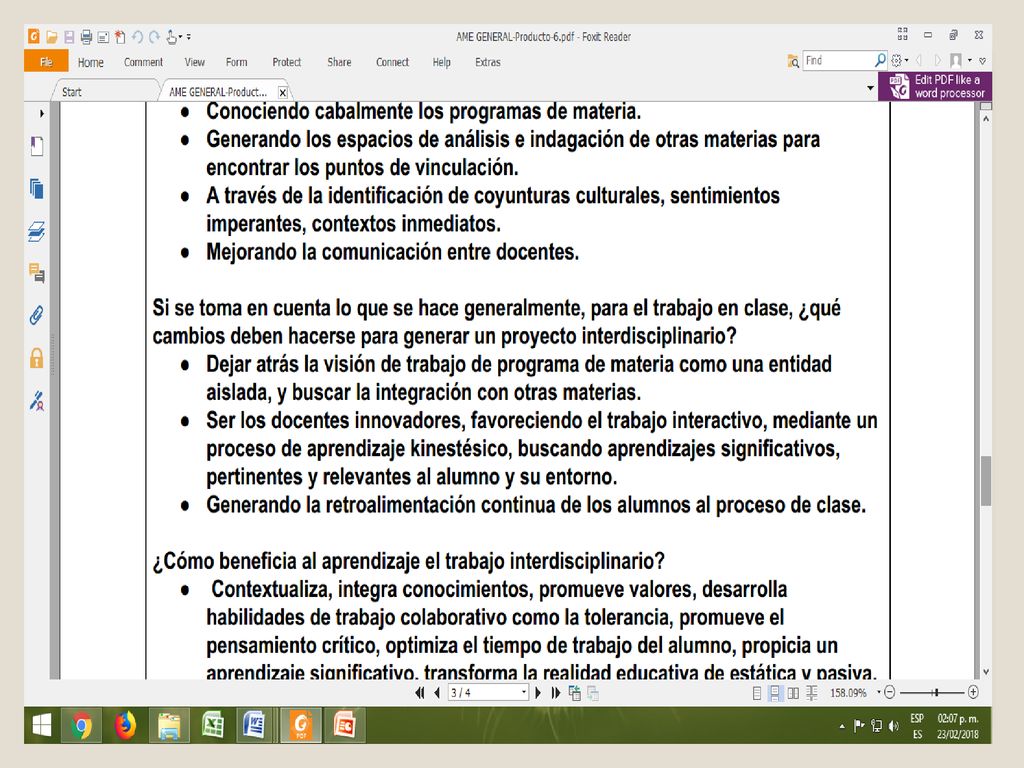This screenshot has width=1024, height=768.
Task: Open the Home ribbon tab
Action: click(91, 62)
